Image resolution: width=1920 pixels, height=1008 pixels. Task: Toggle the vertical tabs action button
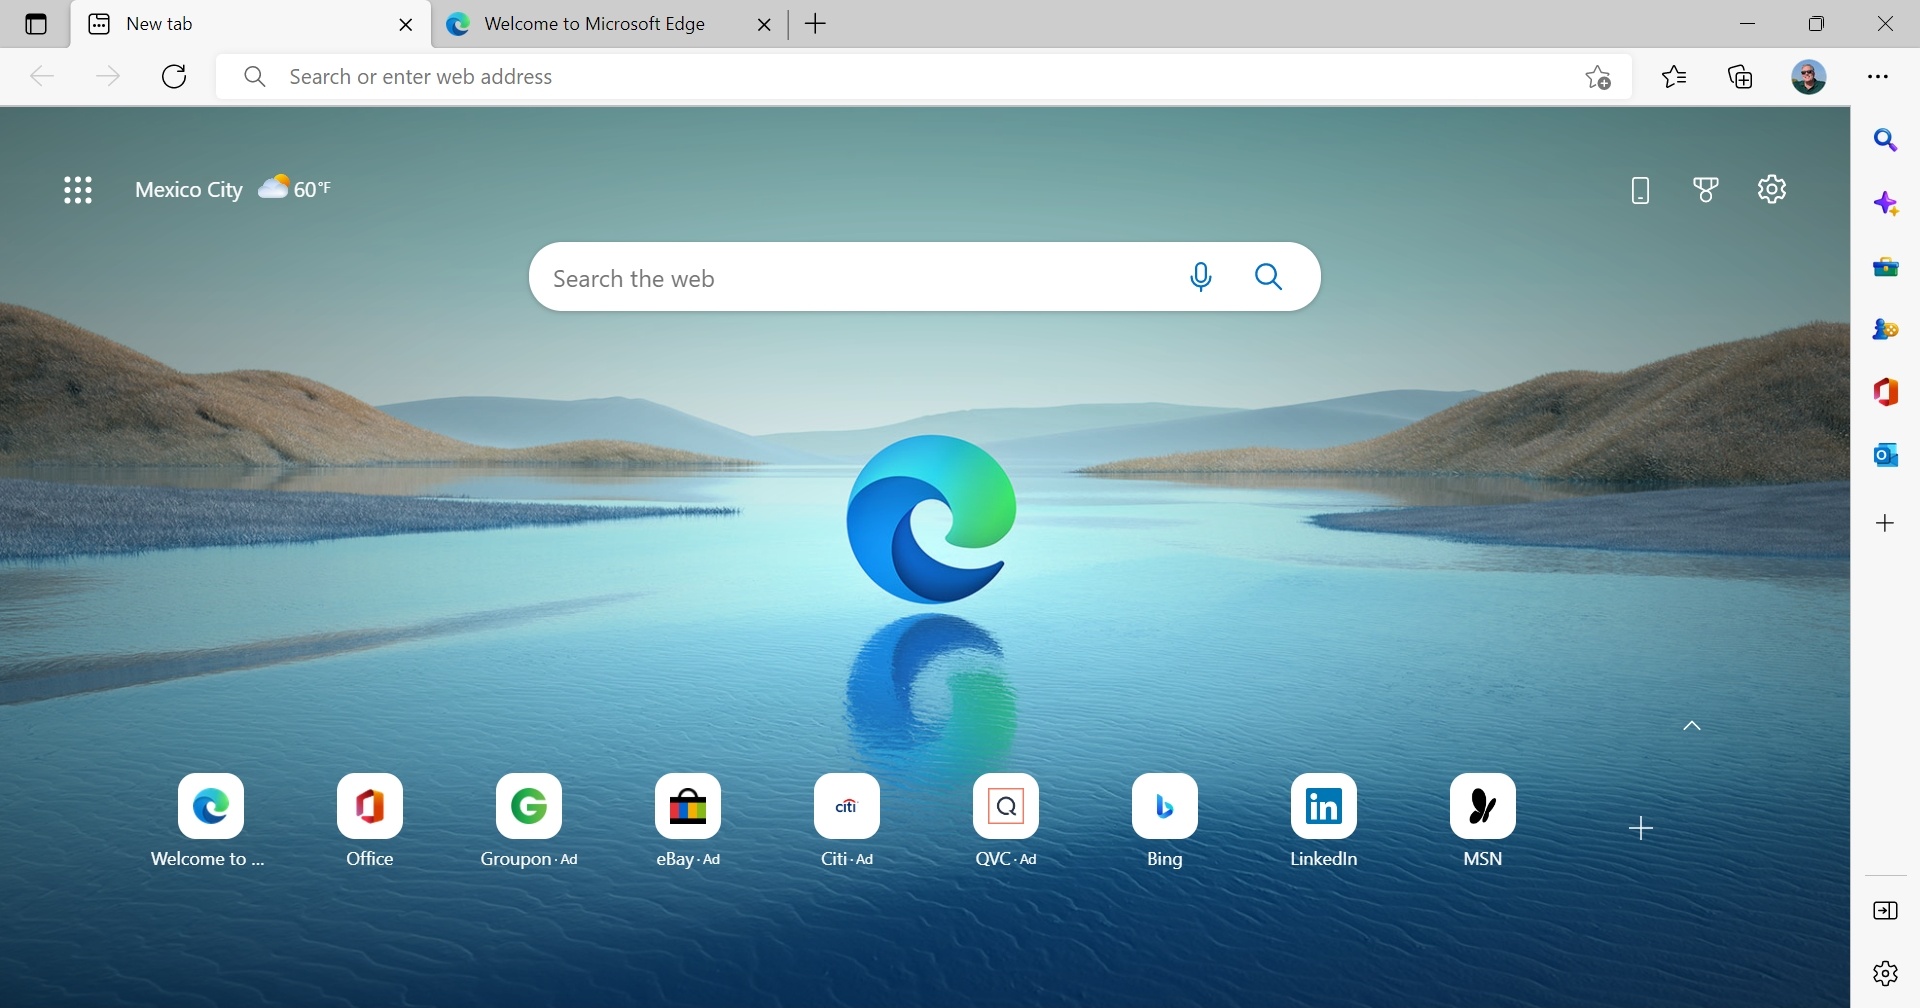[36, 24]
